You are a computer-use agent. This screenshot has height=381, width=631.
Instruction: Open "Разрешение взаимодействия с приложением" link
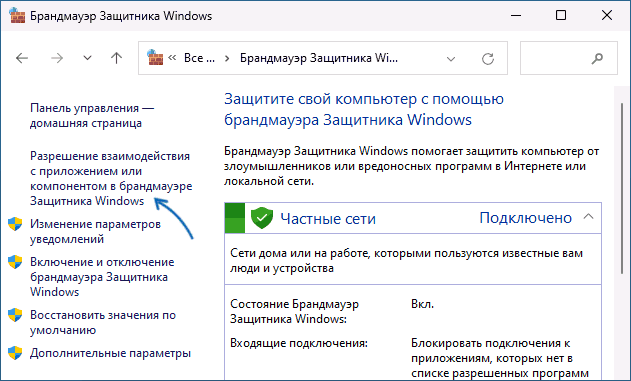tap(111, 178)
